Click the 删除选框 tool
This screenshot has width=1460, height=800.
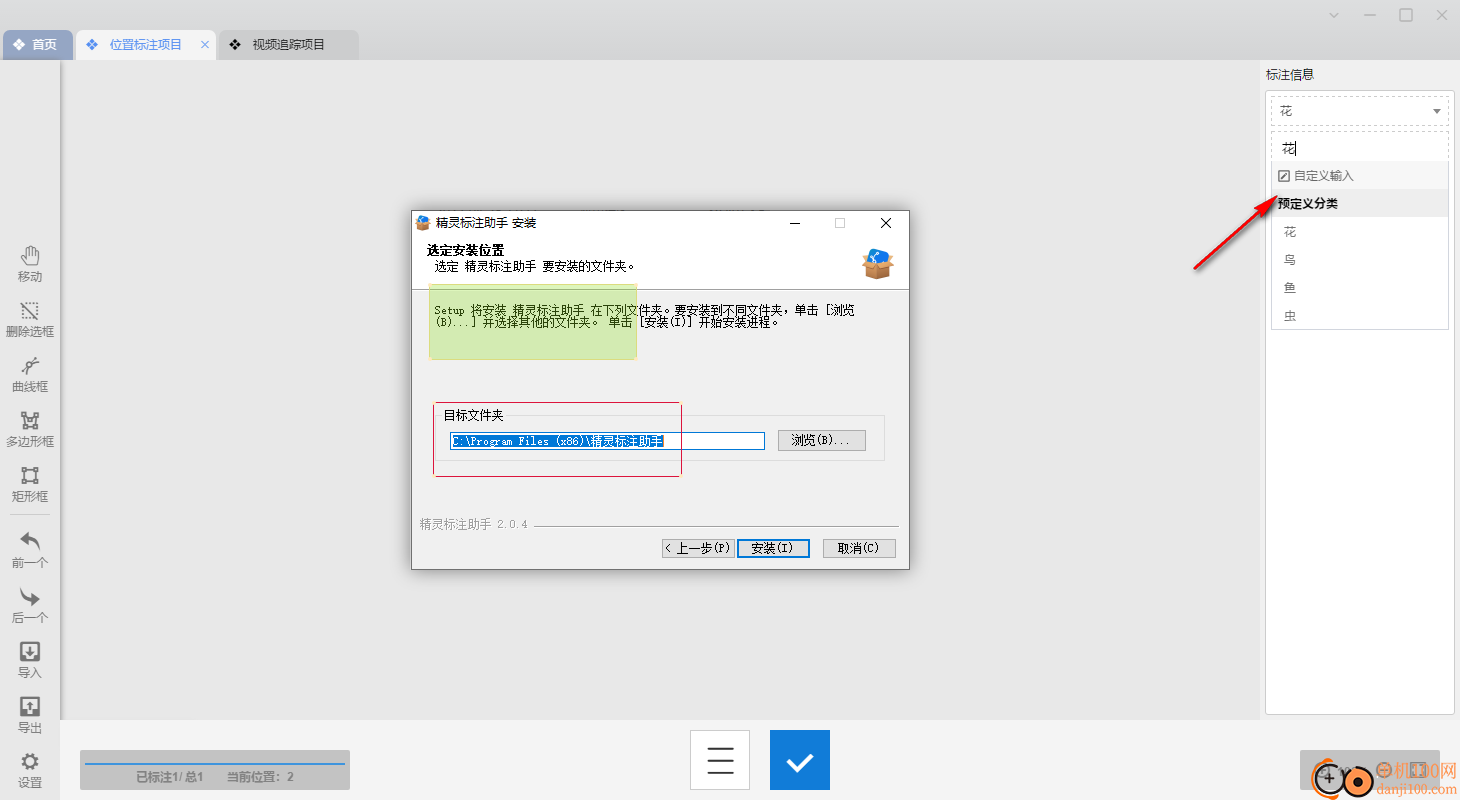30,320
